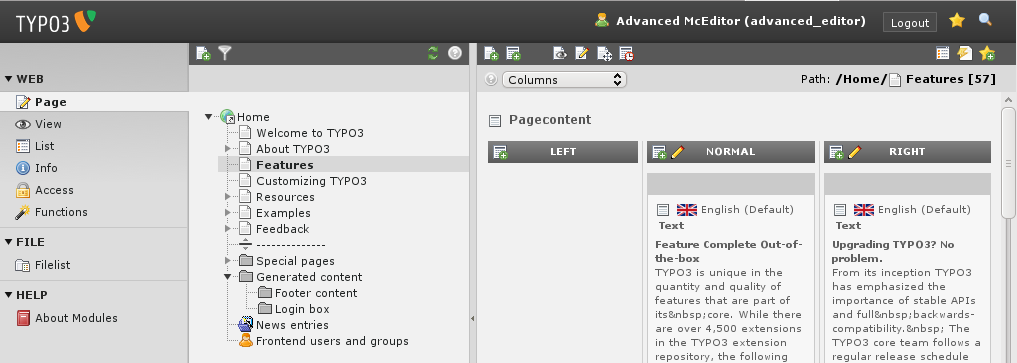
Task: Click the TYPO3 logo
Action: pyautogui.click(x=56, y=22)
